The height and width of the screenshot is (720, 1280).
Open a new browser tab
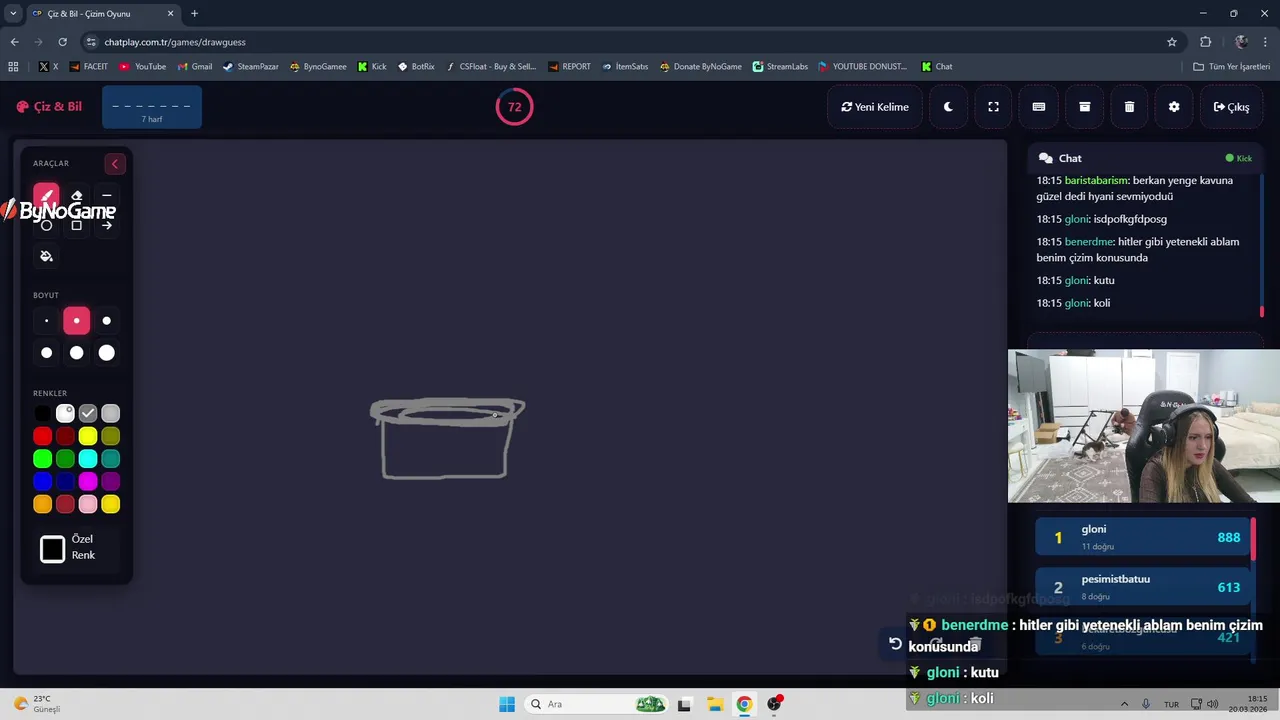tap(194, 13)
